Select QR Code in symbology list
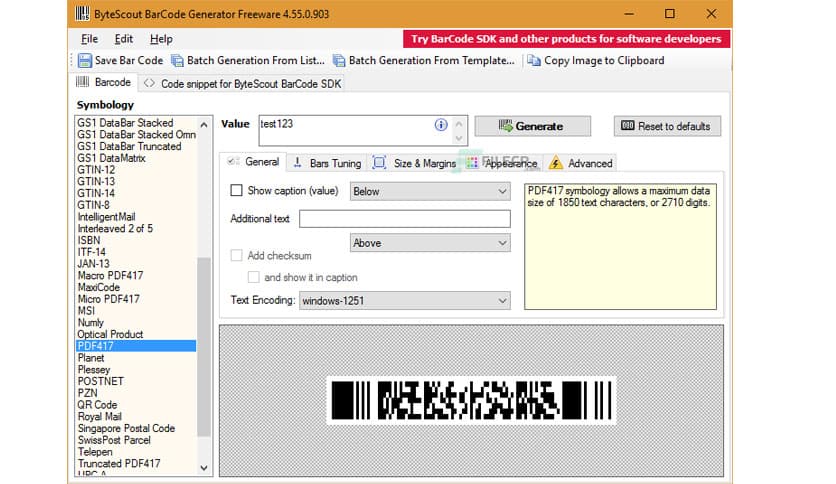Screen dimensions: 836x484 click(x=97, y=405)
